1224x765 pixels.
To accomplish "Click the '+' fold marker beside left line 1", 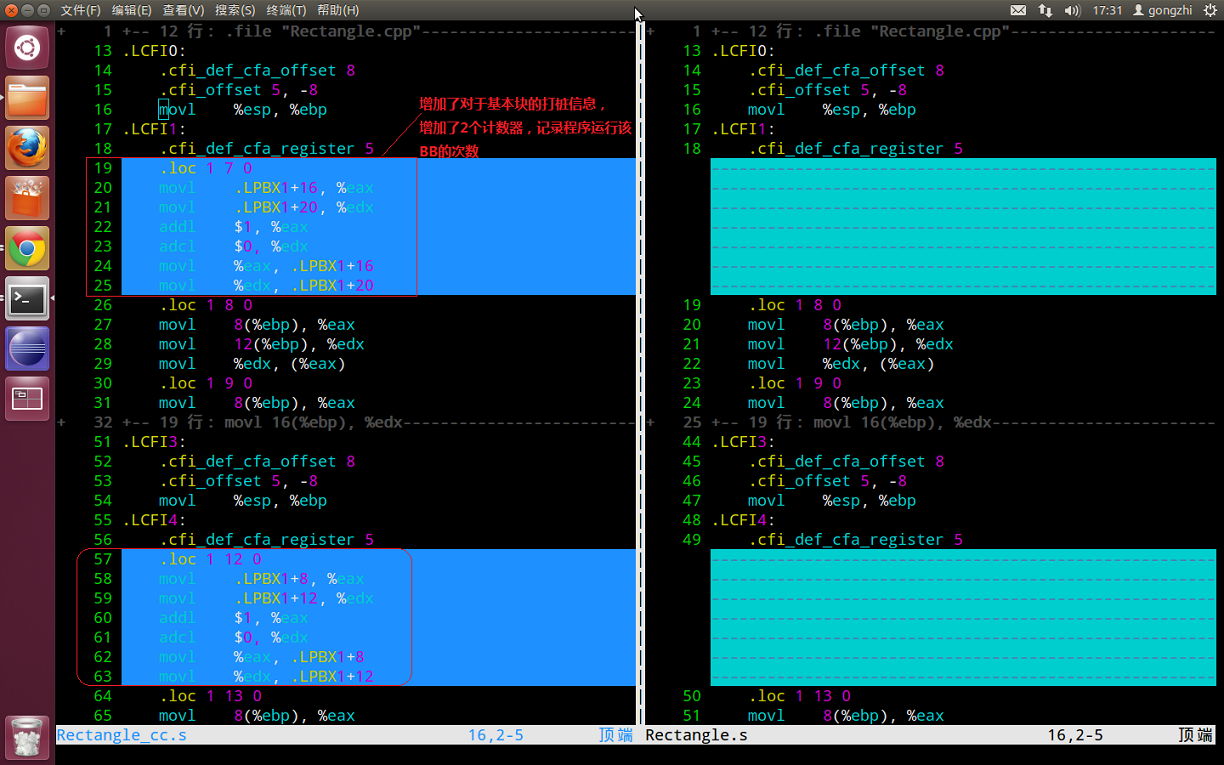I will tap(62, 31).
